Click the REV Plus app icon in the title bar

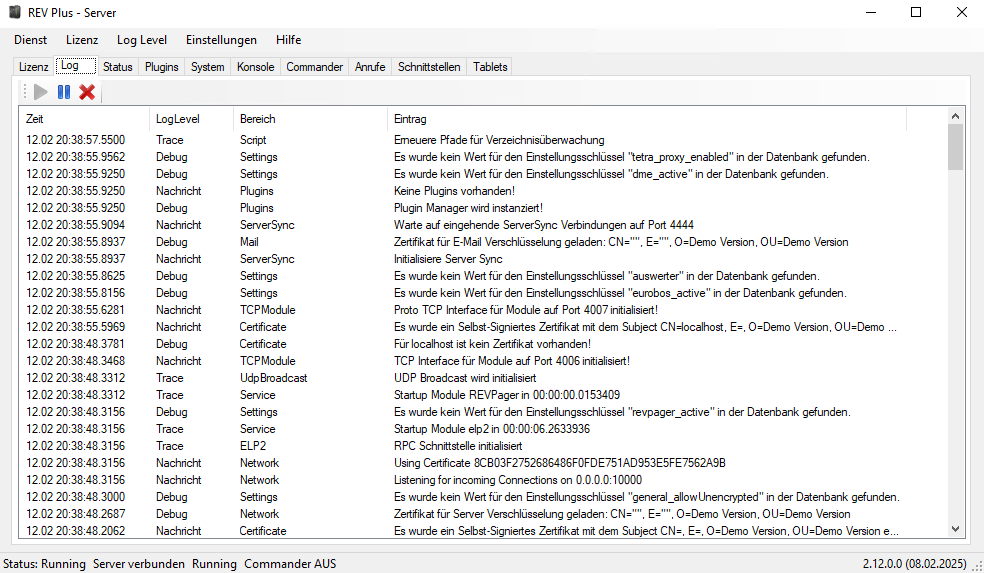pos(14,13)
